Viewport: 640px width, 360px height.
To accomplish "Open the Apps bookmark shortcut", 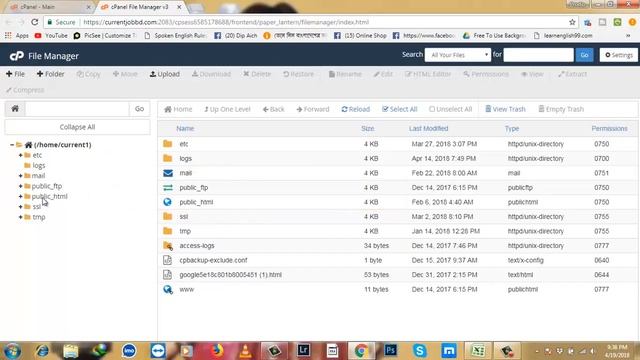I will (17, 36).
